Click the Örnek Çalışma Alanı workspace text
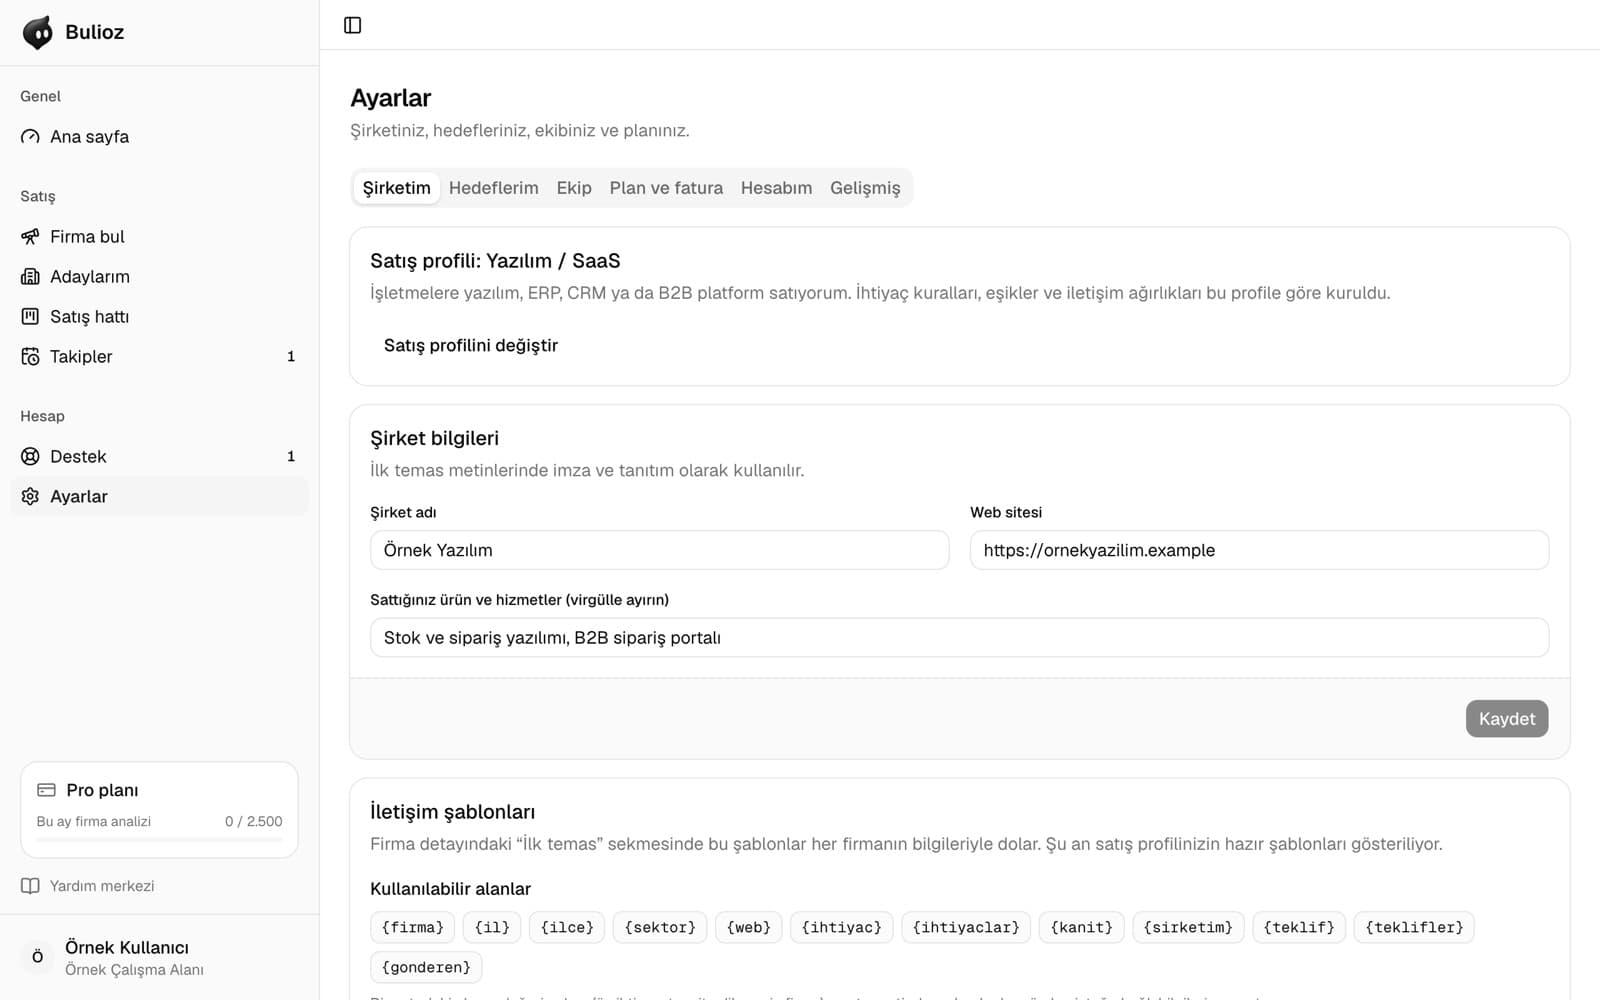The width and height of the screenshot is (1600, 1000). [x=134, y=970]
